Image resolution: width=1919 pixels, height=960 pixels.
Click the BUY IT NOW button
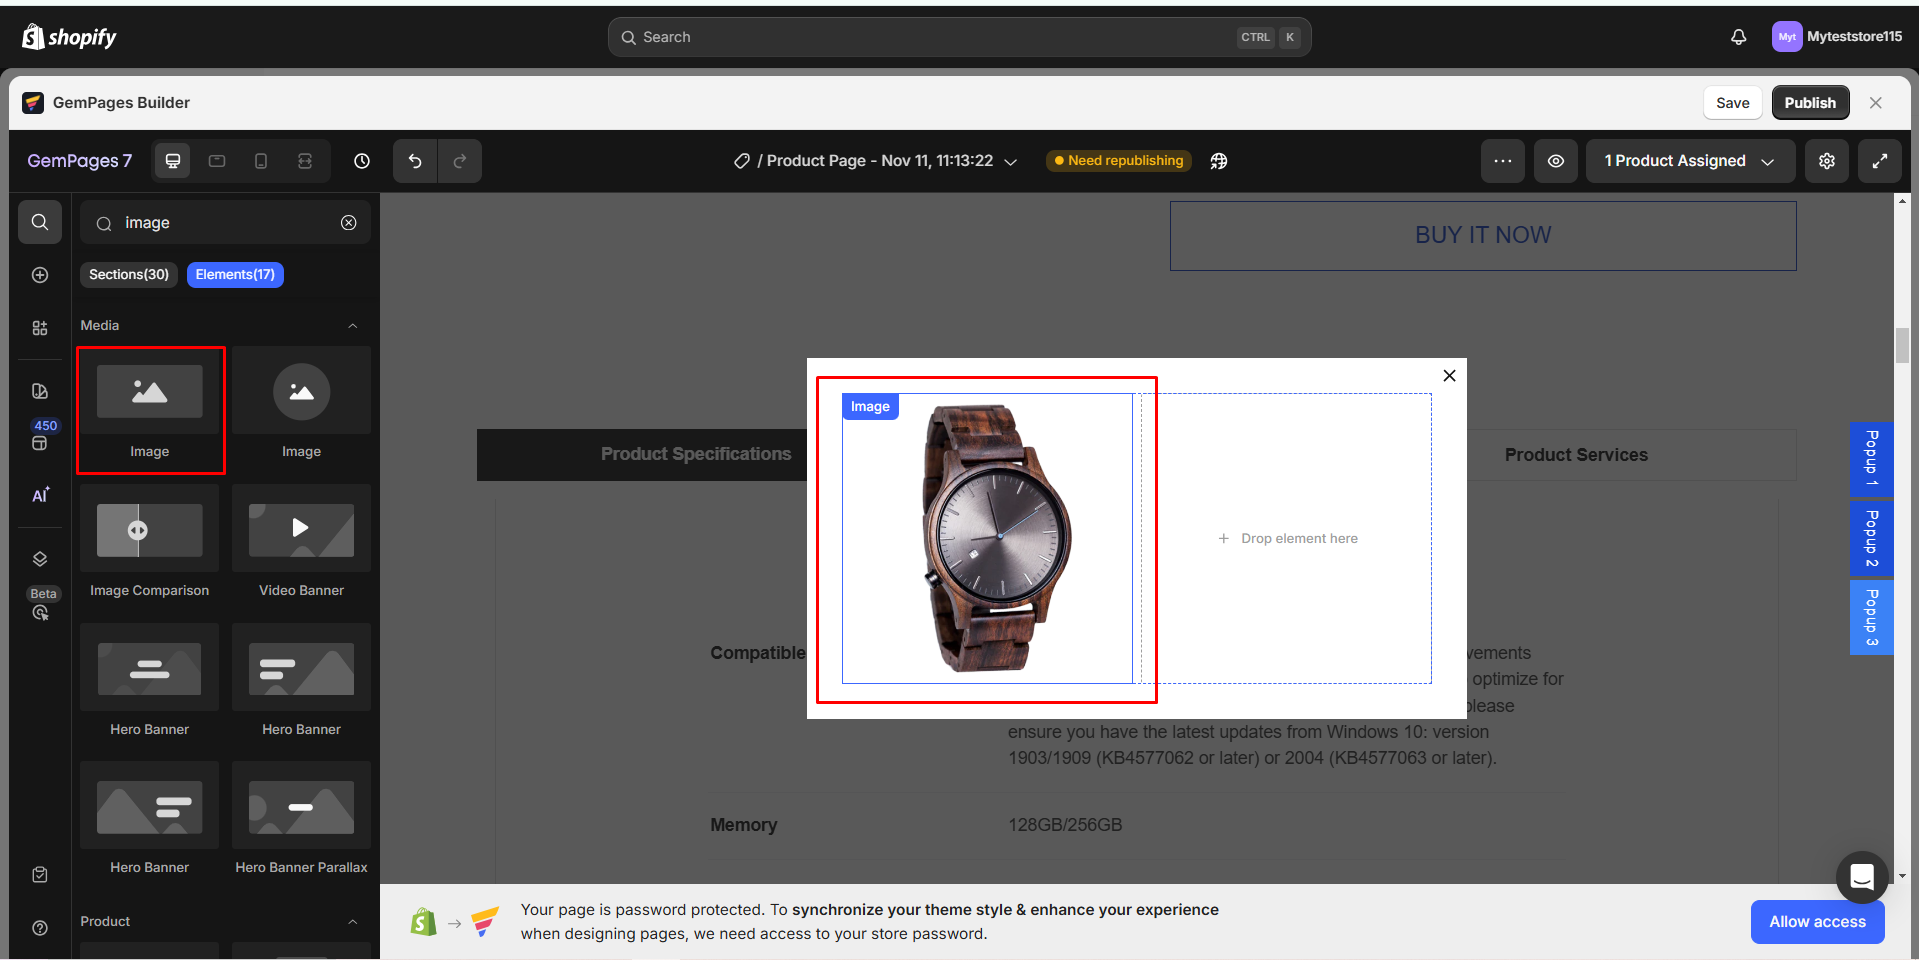(x=1483, y=236)
